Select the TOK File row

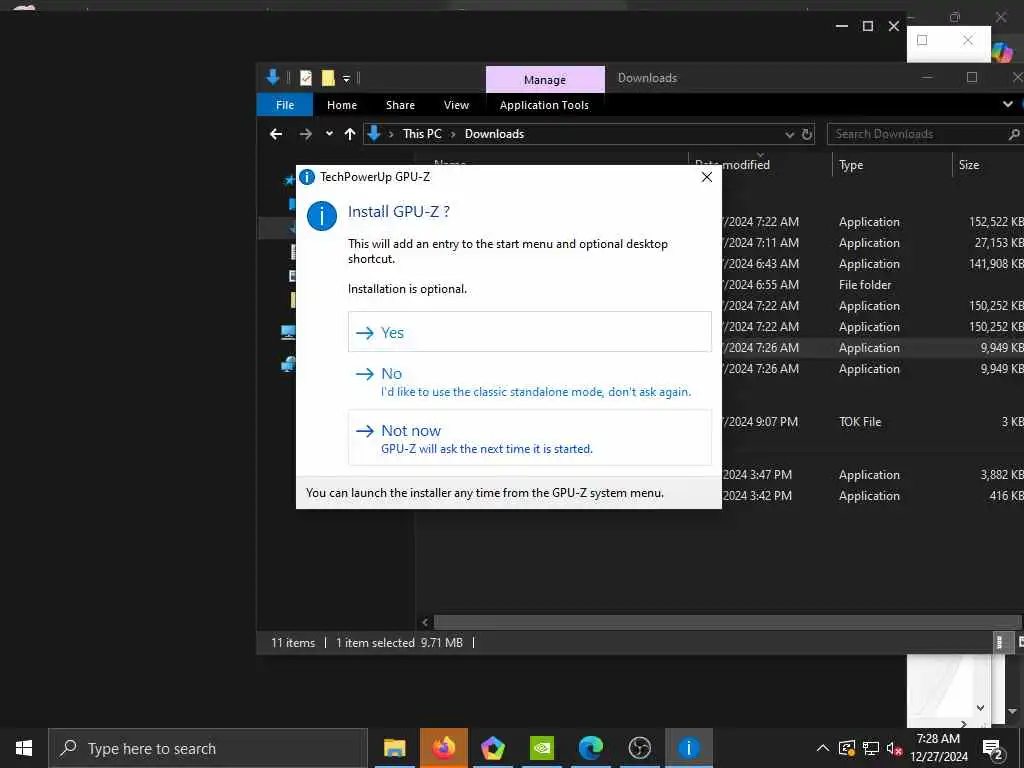(859, 422)
